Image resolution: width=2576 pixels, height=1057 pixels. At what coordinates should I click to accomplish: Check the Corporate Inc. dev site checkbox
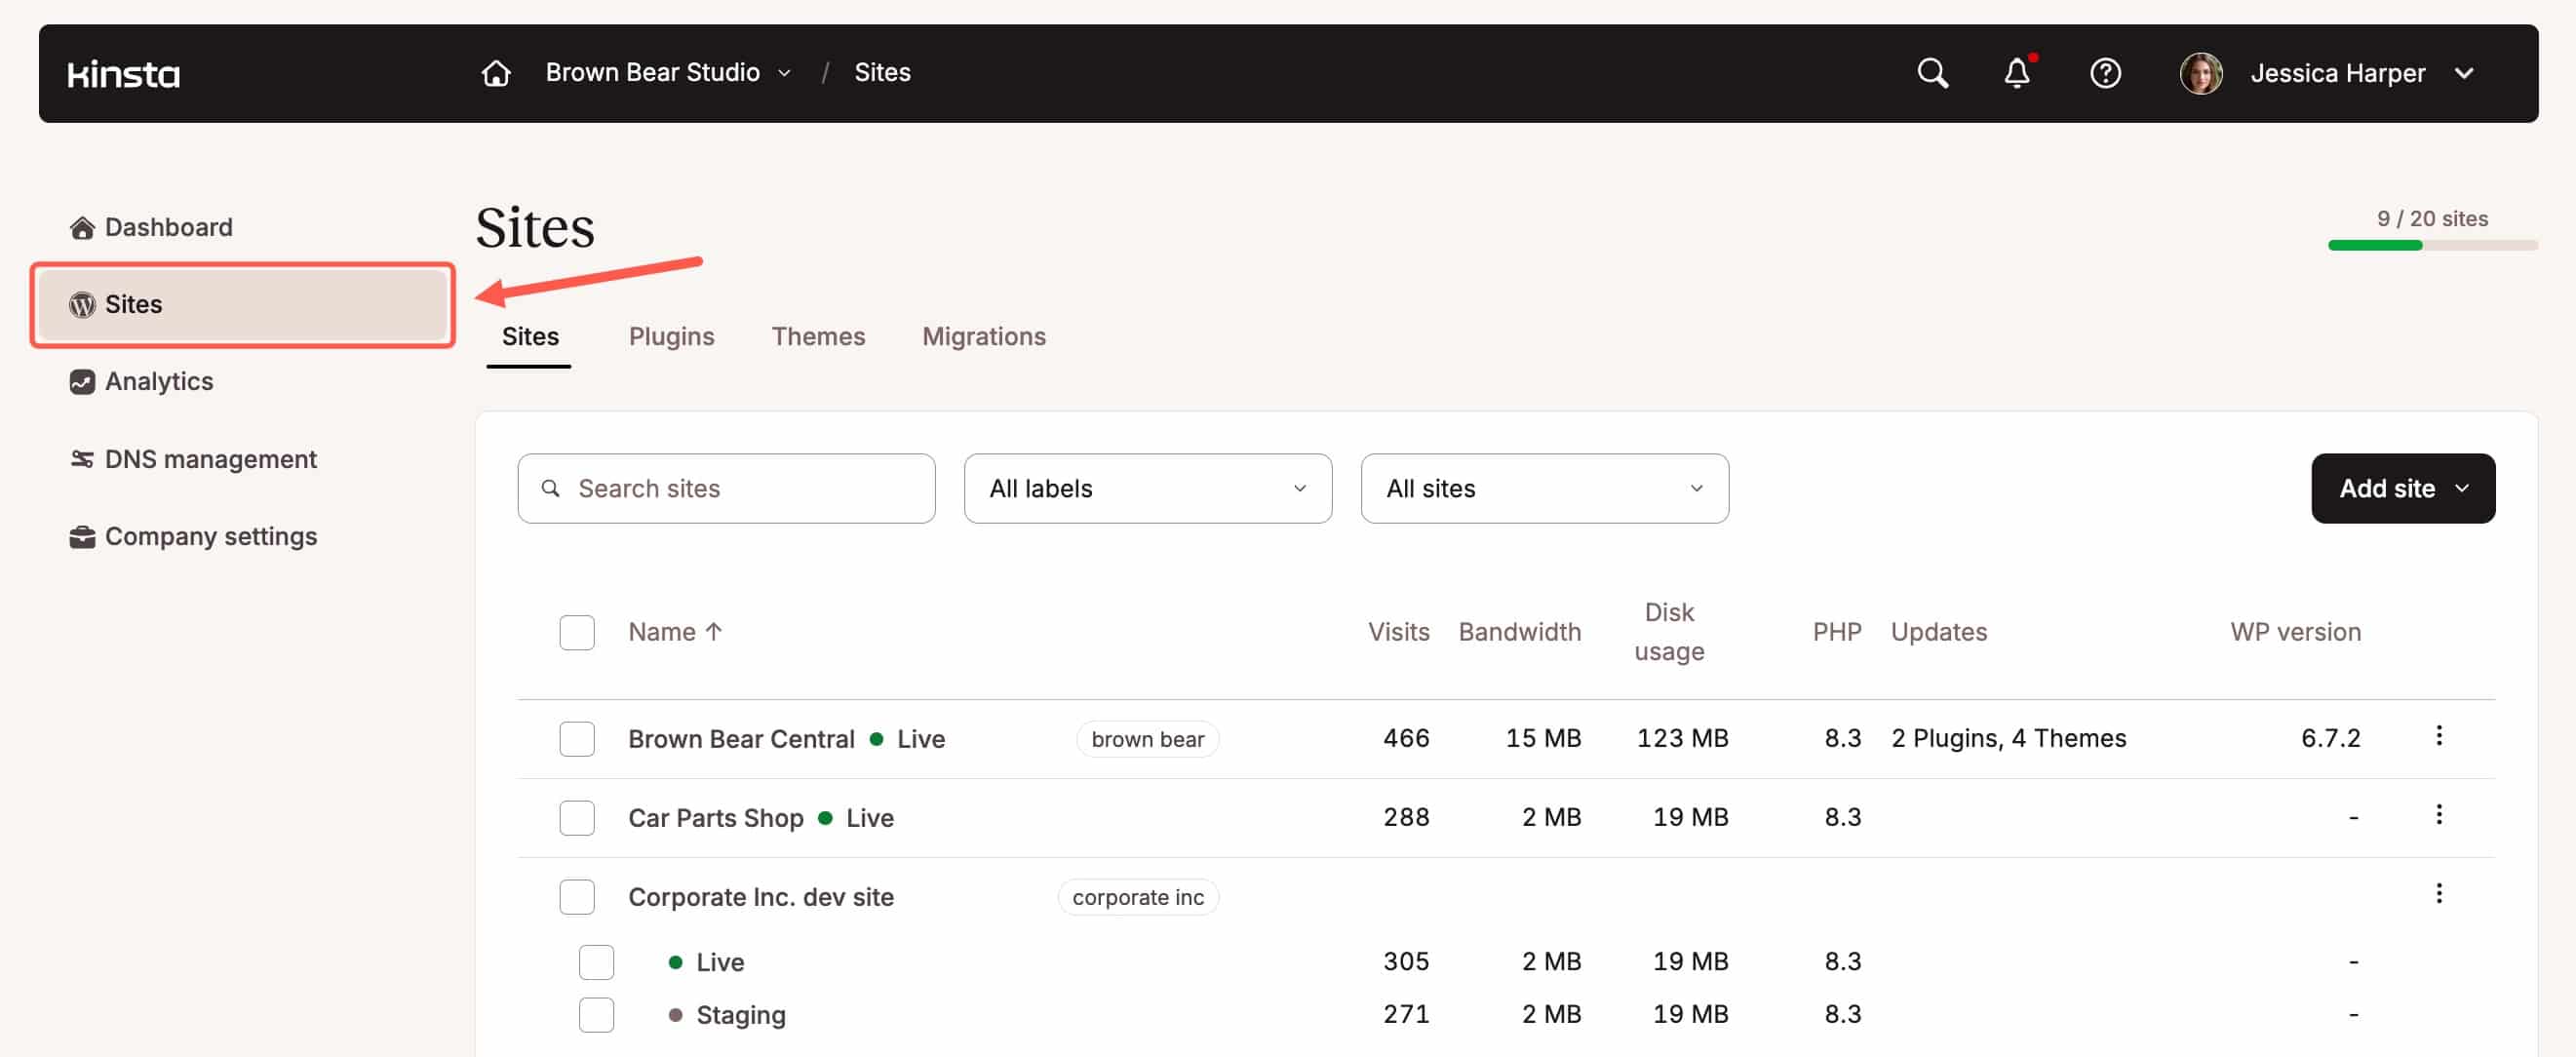577,897
